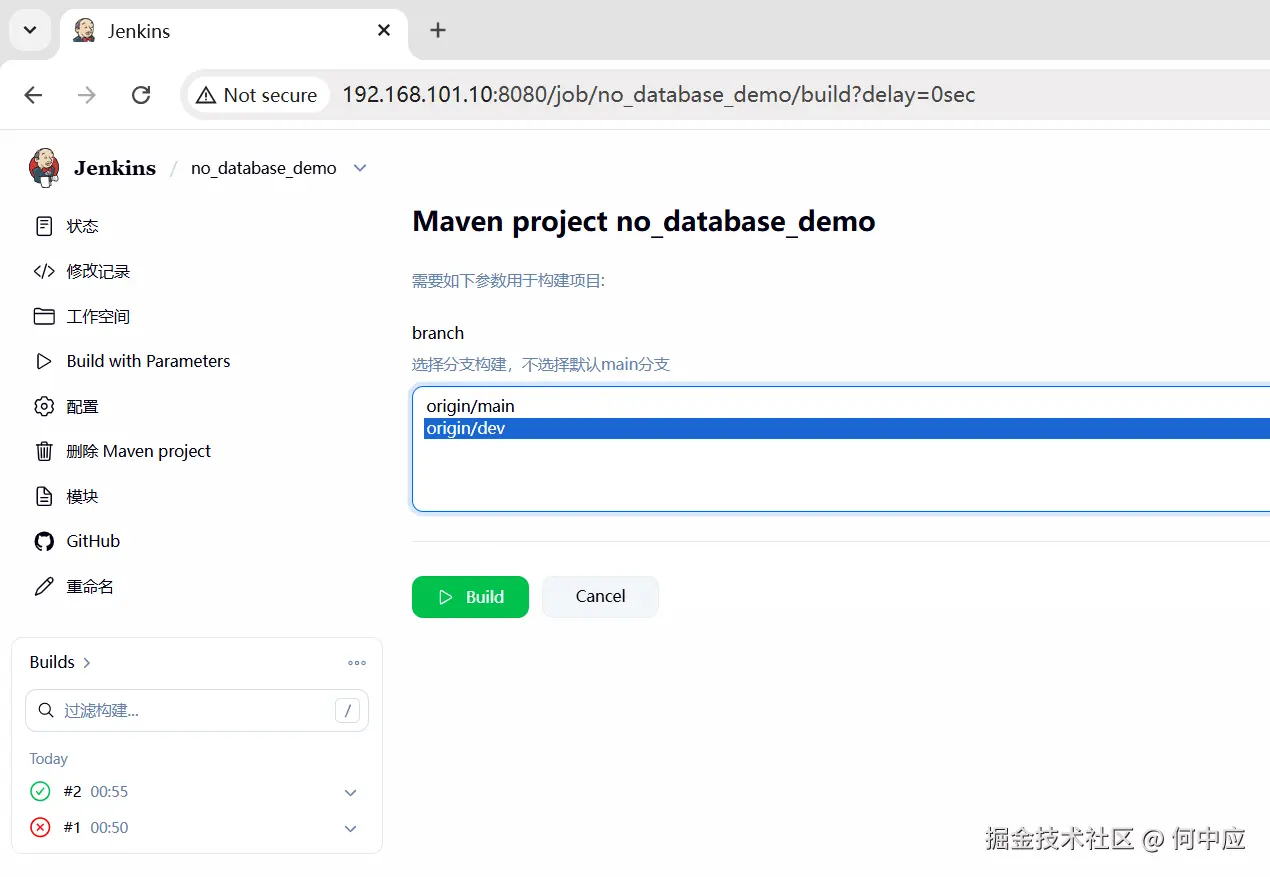The height and width of the screenshot is (877, 1270).
Task: Expand the Builds heading chevron
Action: [87, 662]
